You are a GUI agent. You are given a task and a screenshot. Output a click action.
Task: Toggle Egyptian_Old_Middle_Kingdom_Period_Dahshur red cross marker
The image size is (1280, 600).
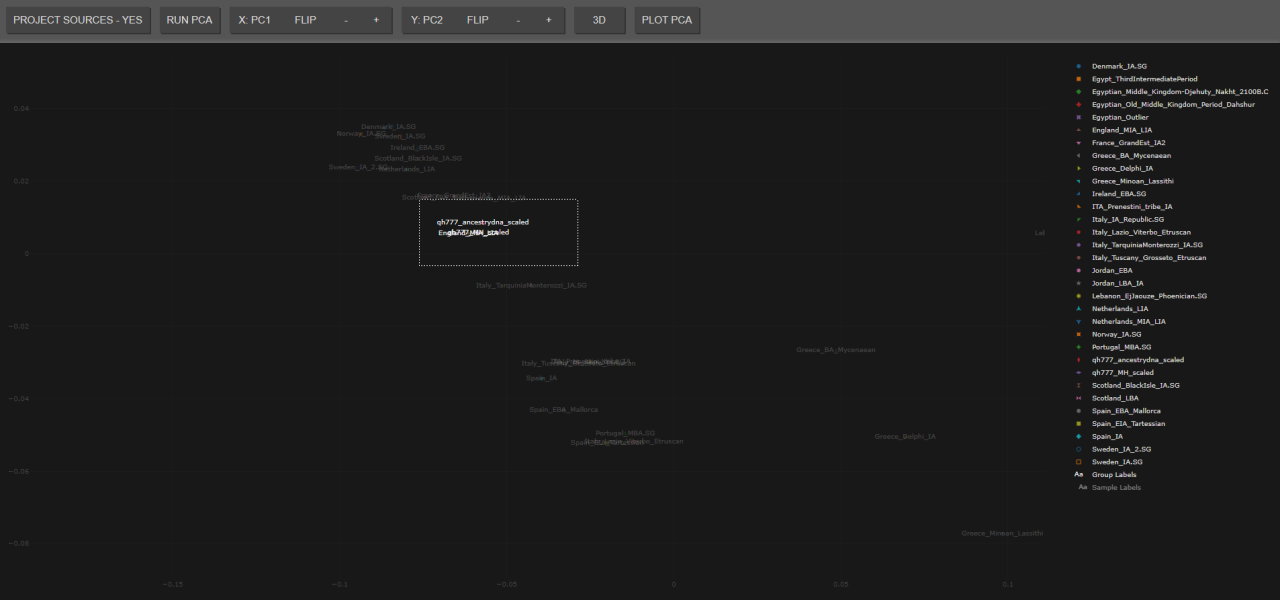[x=1079, y=104]
